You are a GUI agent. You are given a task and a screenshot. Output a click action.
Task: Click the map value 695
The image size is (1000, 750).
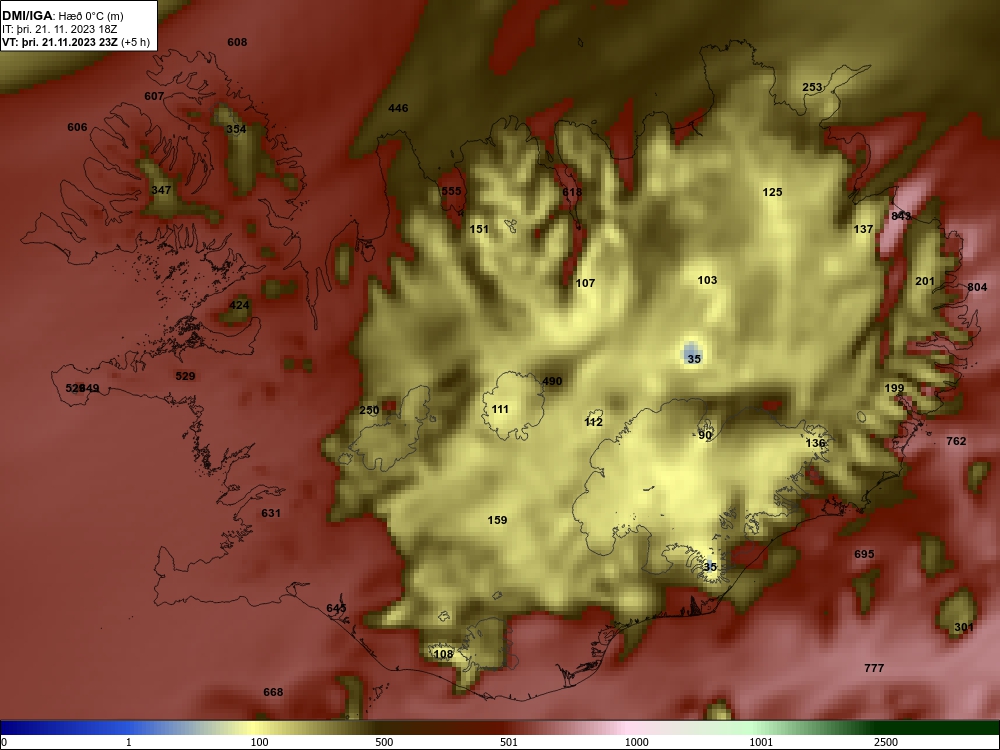[x=864, y=554]
